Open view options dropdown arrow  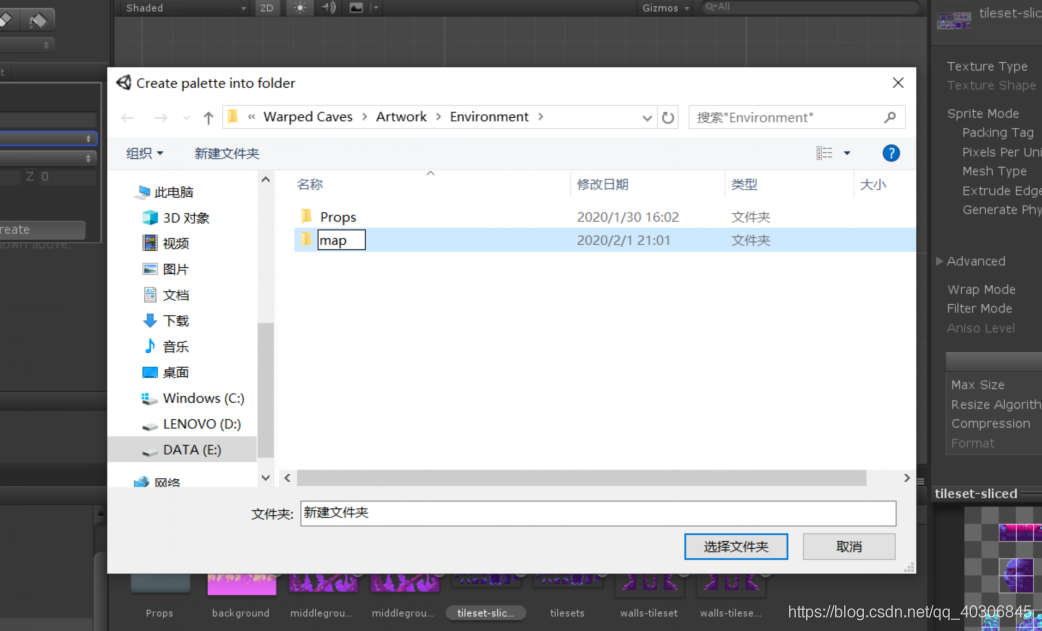[847, 153]
